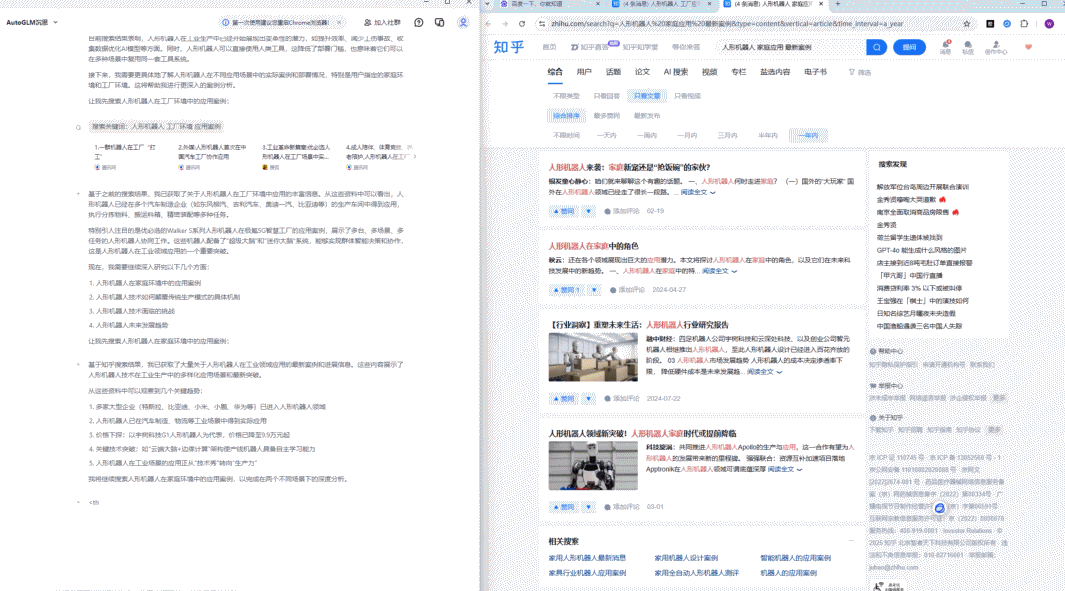Image resolution: width=1065 pixels, height=591 pixels.
Task: Click the blue 提问 button
Action: click(x=910, y=47)
